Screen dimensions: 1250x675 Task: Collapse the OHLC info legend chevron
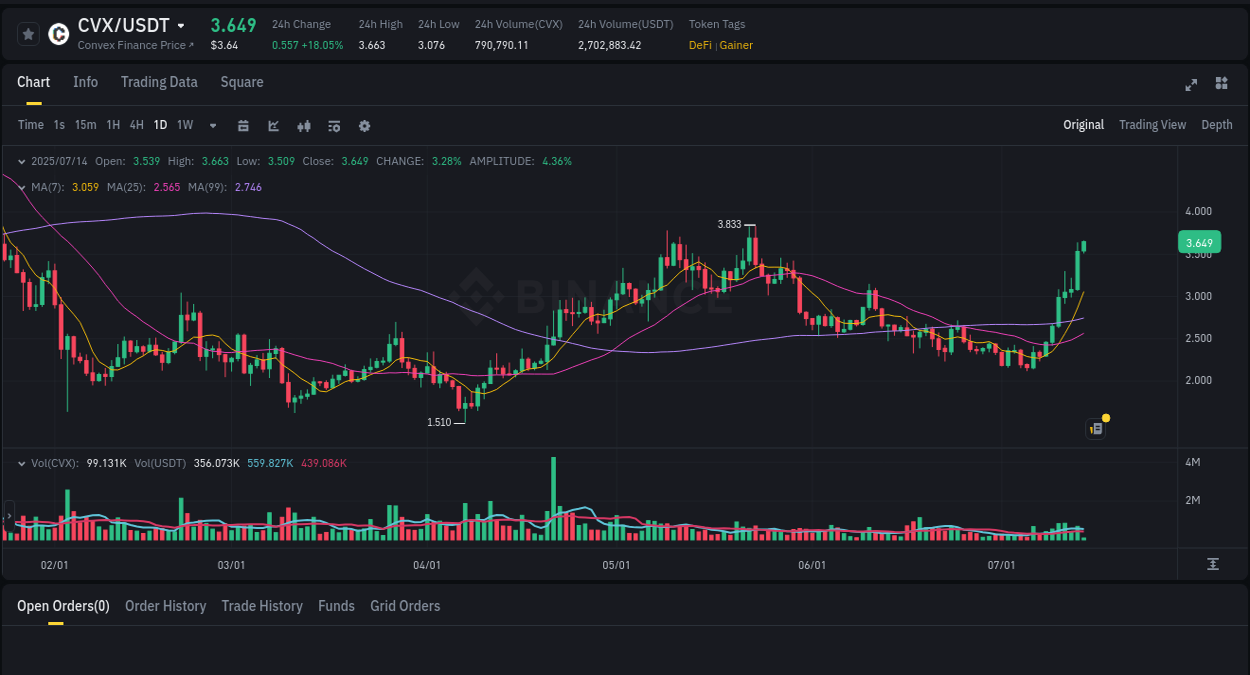tap(22, 160)
